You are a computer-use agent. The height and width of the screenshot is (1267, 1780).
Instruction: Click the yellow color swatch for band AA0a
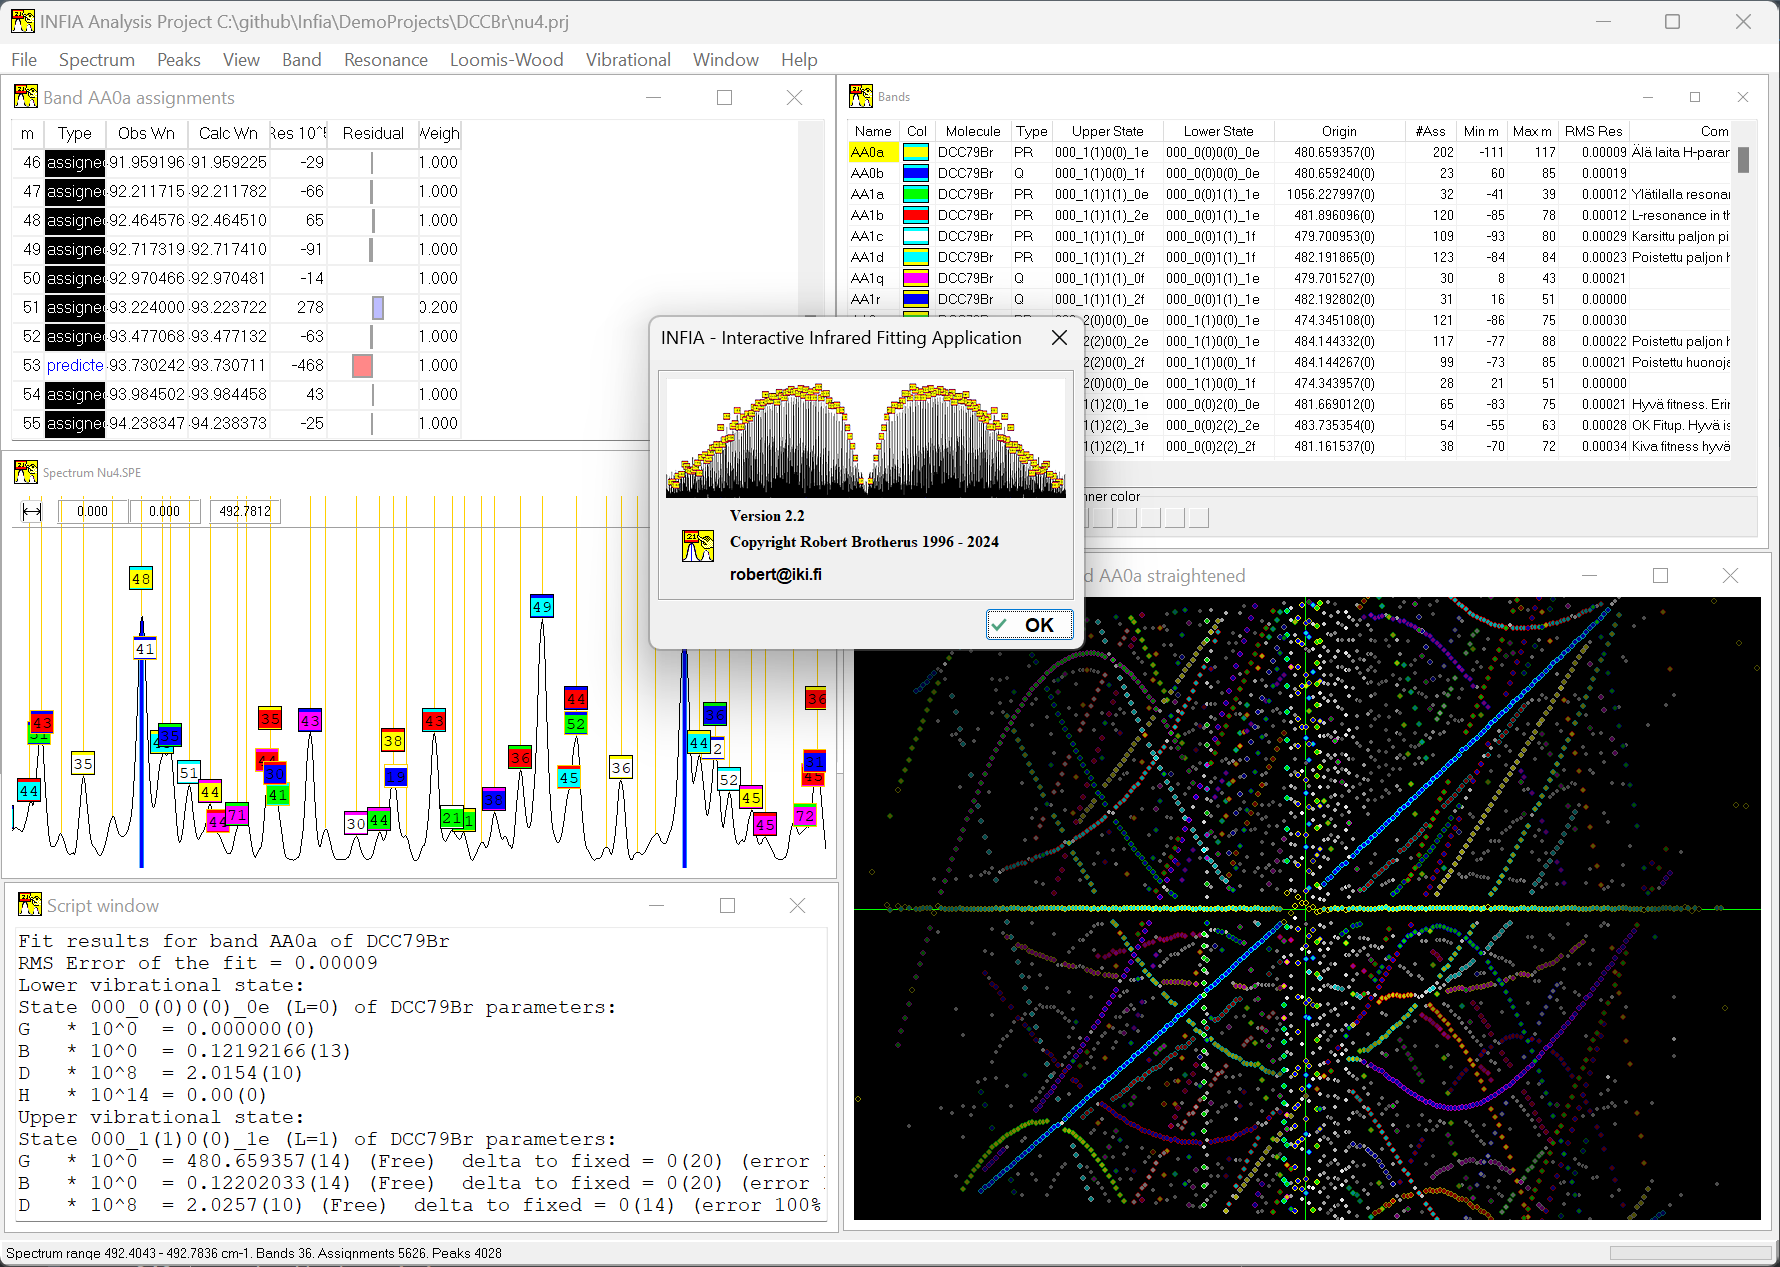pyautogui.click(x=915, y=153)
